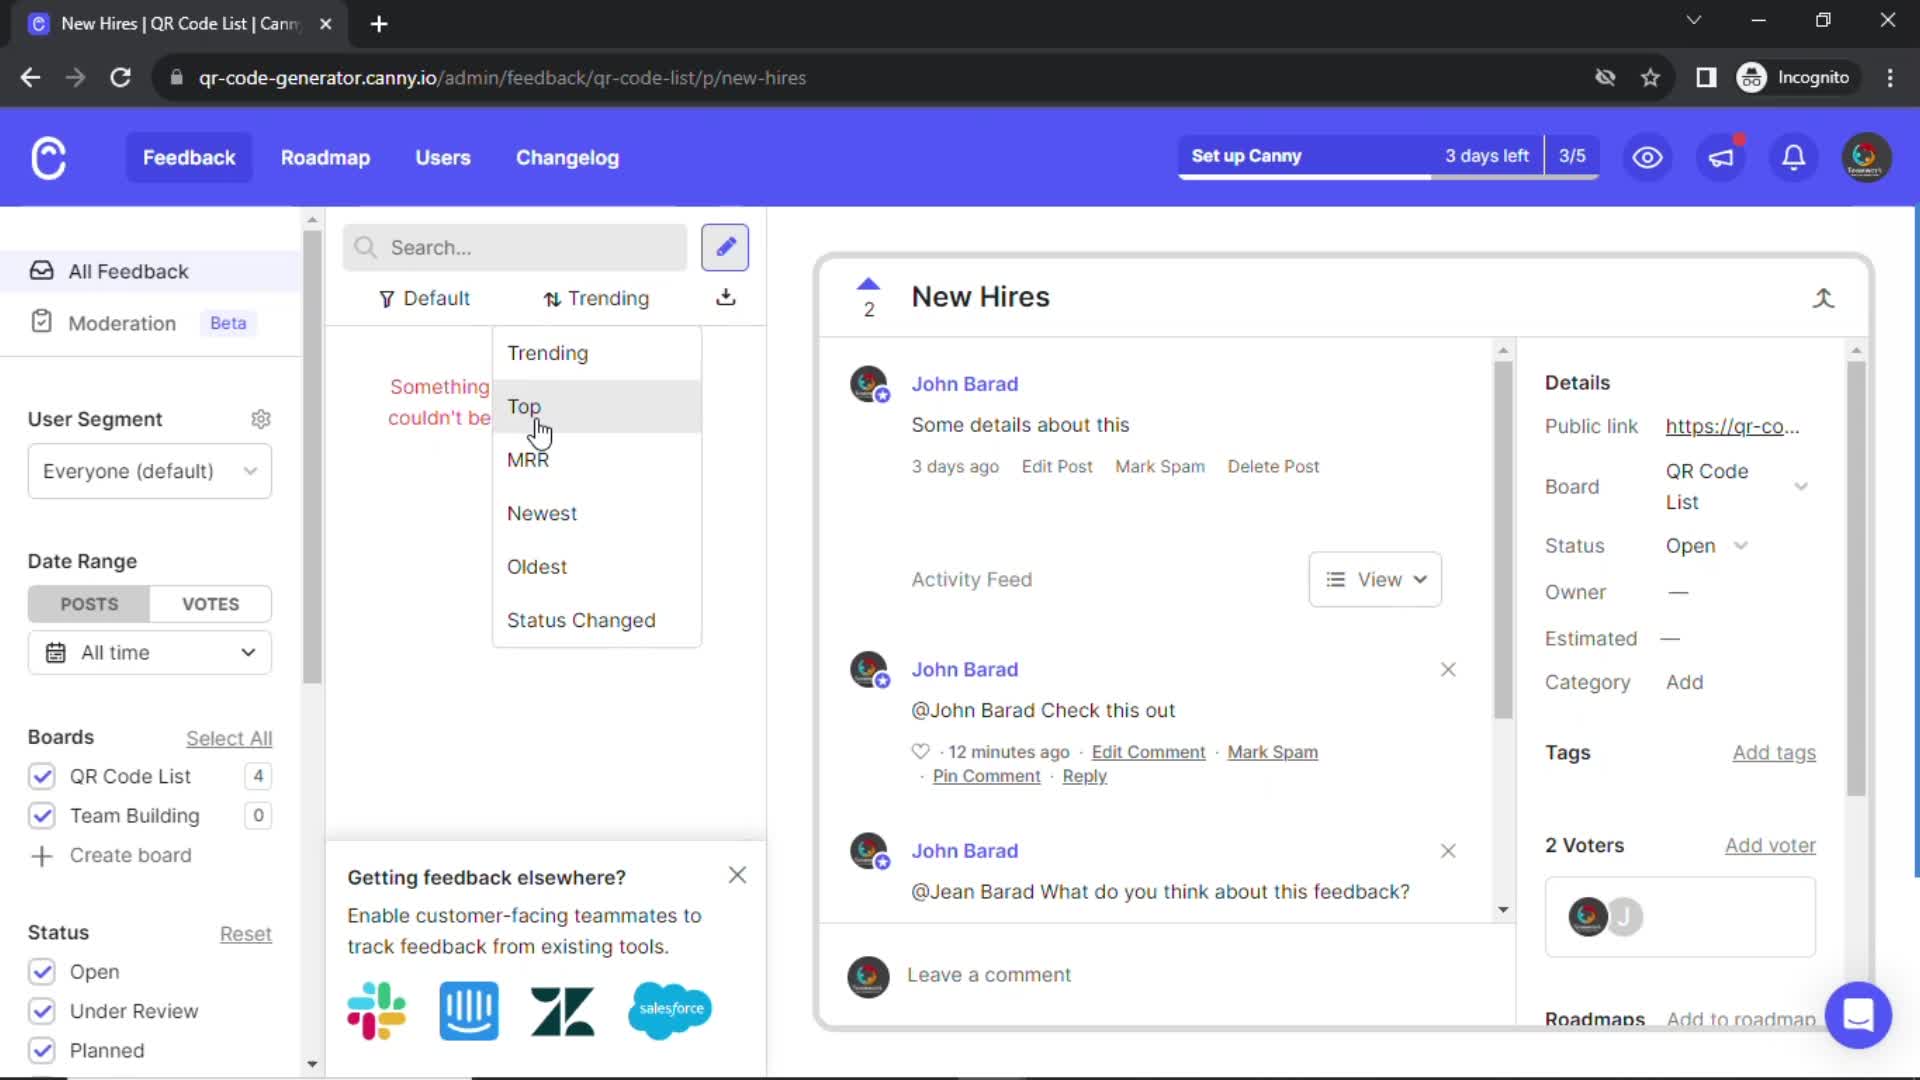
Task: Choose Newest in sort menu
Action: point(597,513)
